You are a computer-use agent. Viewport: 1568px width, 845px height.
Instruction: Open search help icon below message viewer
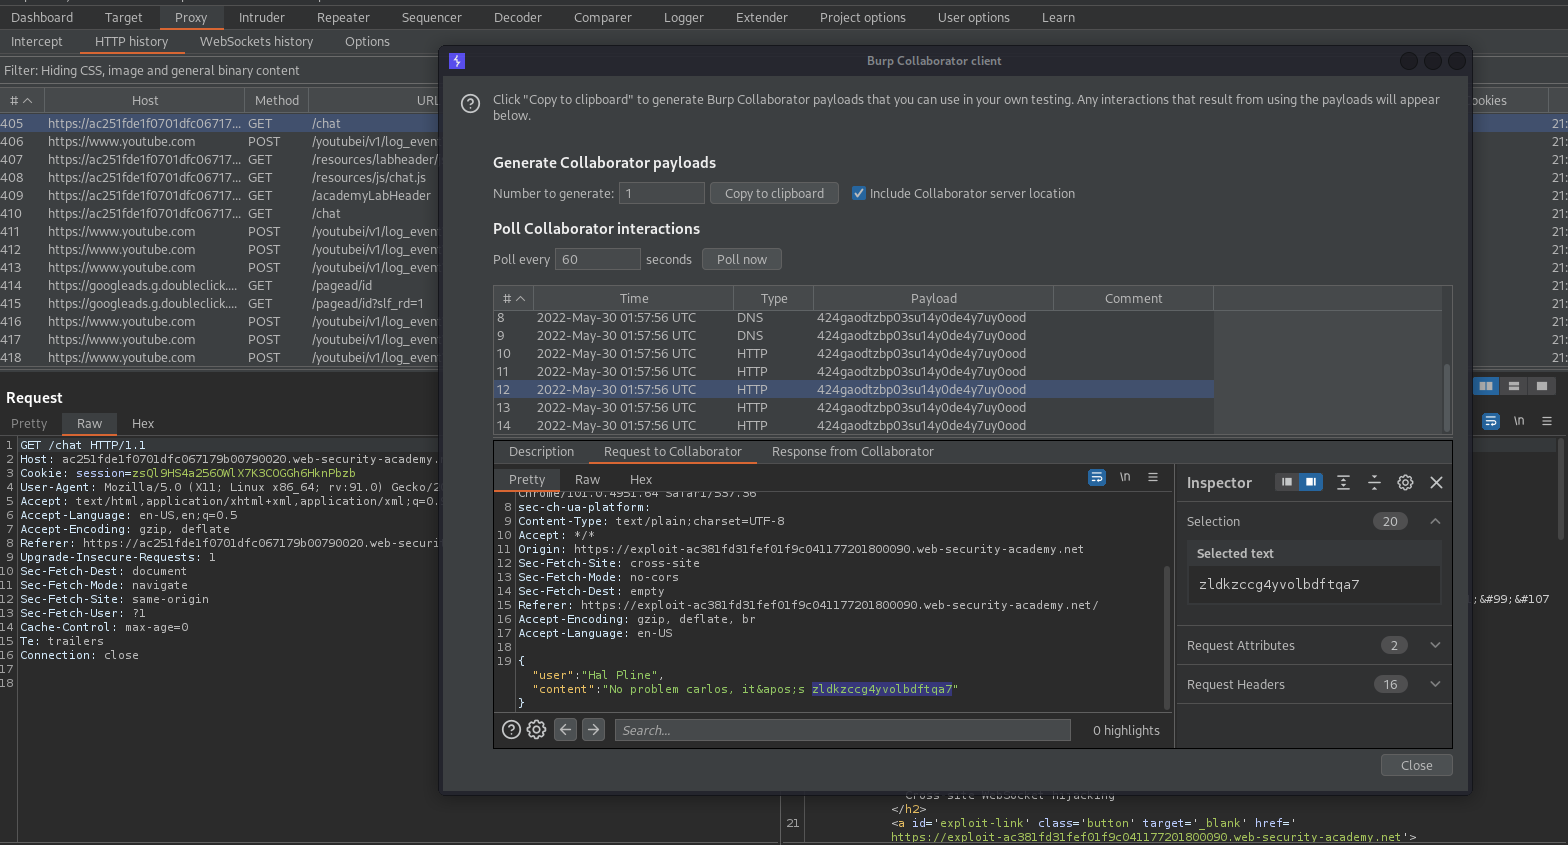511,730
